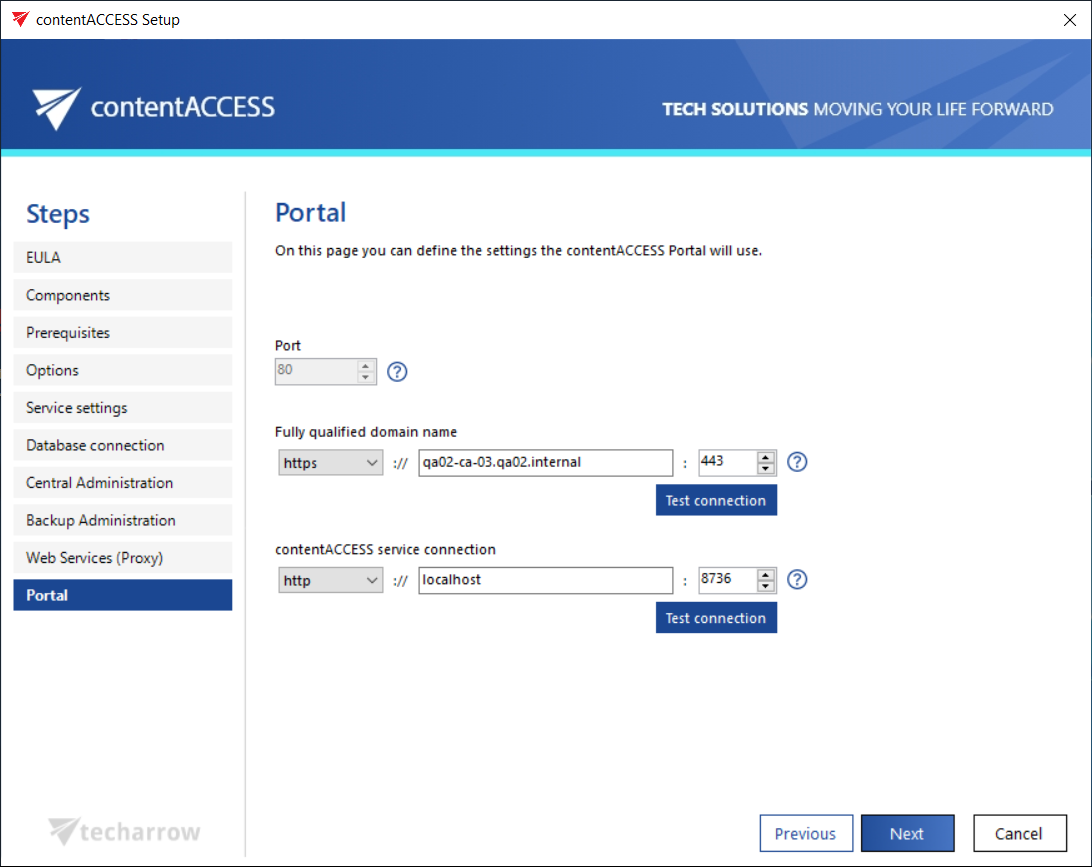Select the Database connection step
This screenshot has width=1092, height=867.
[x=123, y=445]
